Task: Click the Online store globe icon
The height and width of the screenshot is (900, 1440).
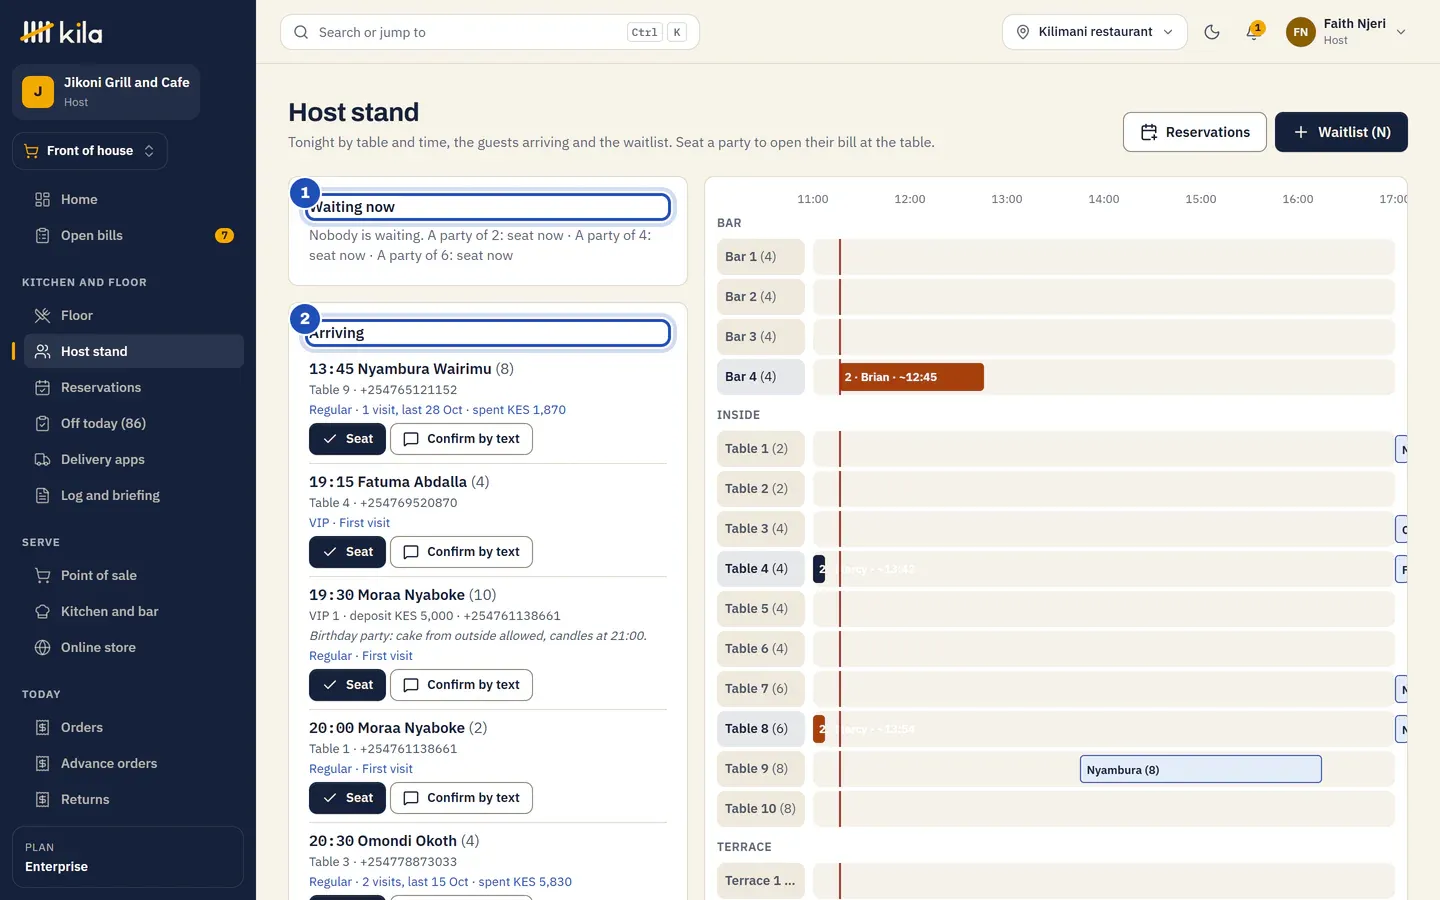Action: (42, 647)
